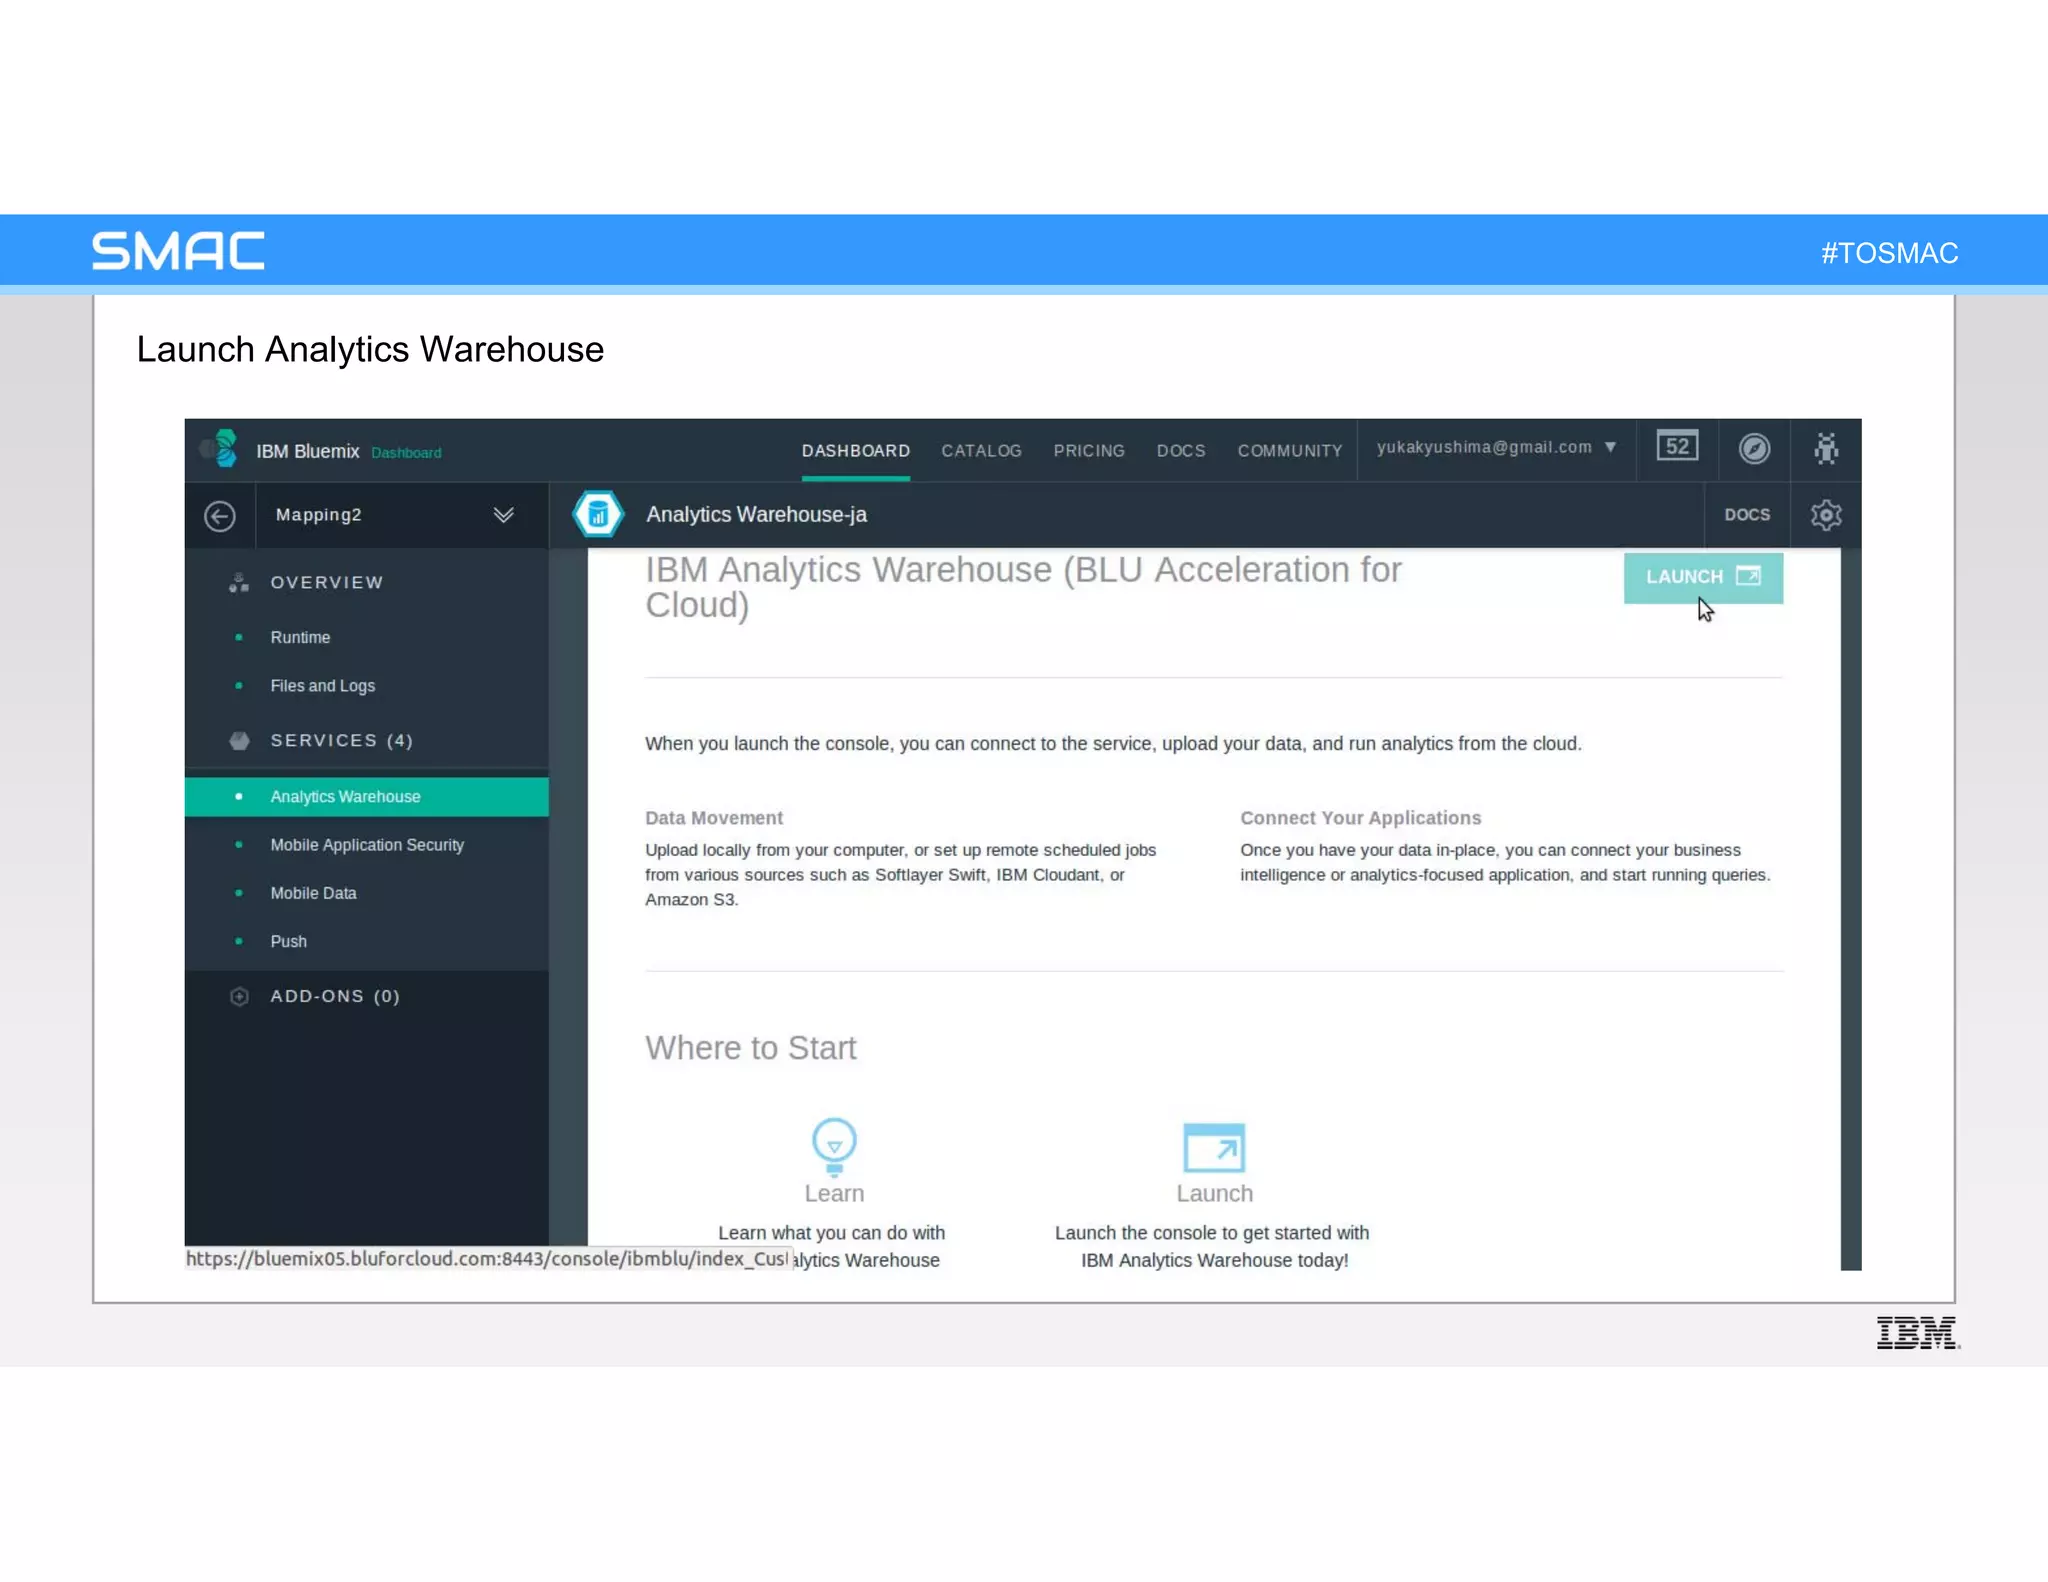
Task: Select Mobile Data service
Action: coord(313,894)
